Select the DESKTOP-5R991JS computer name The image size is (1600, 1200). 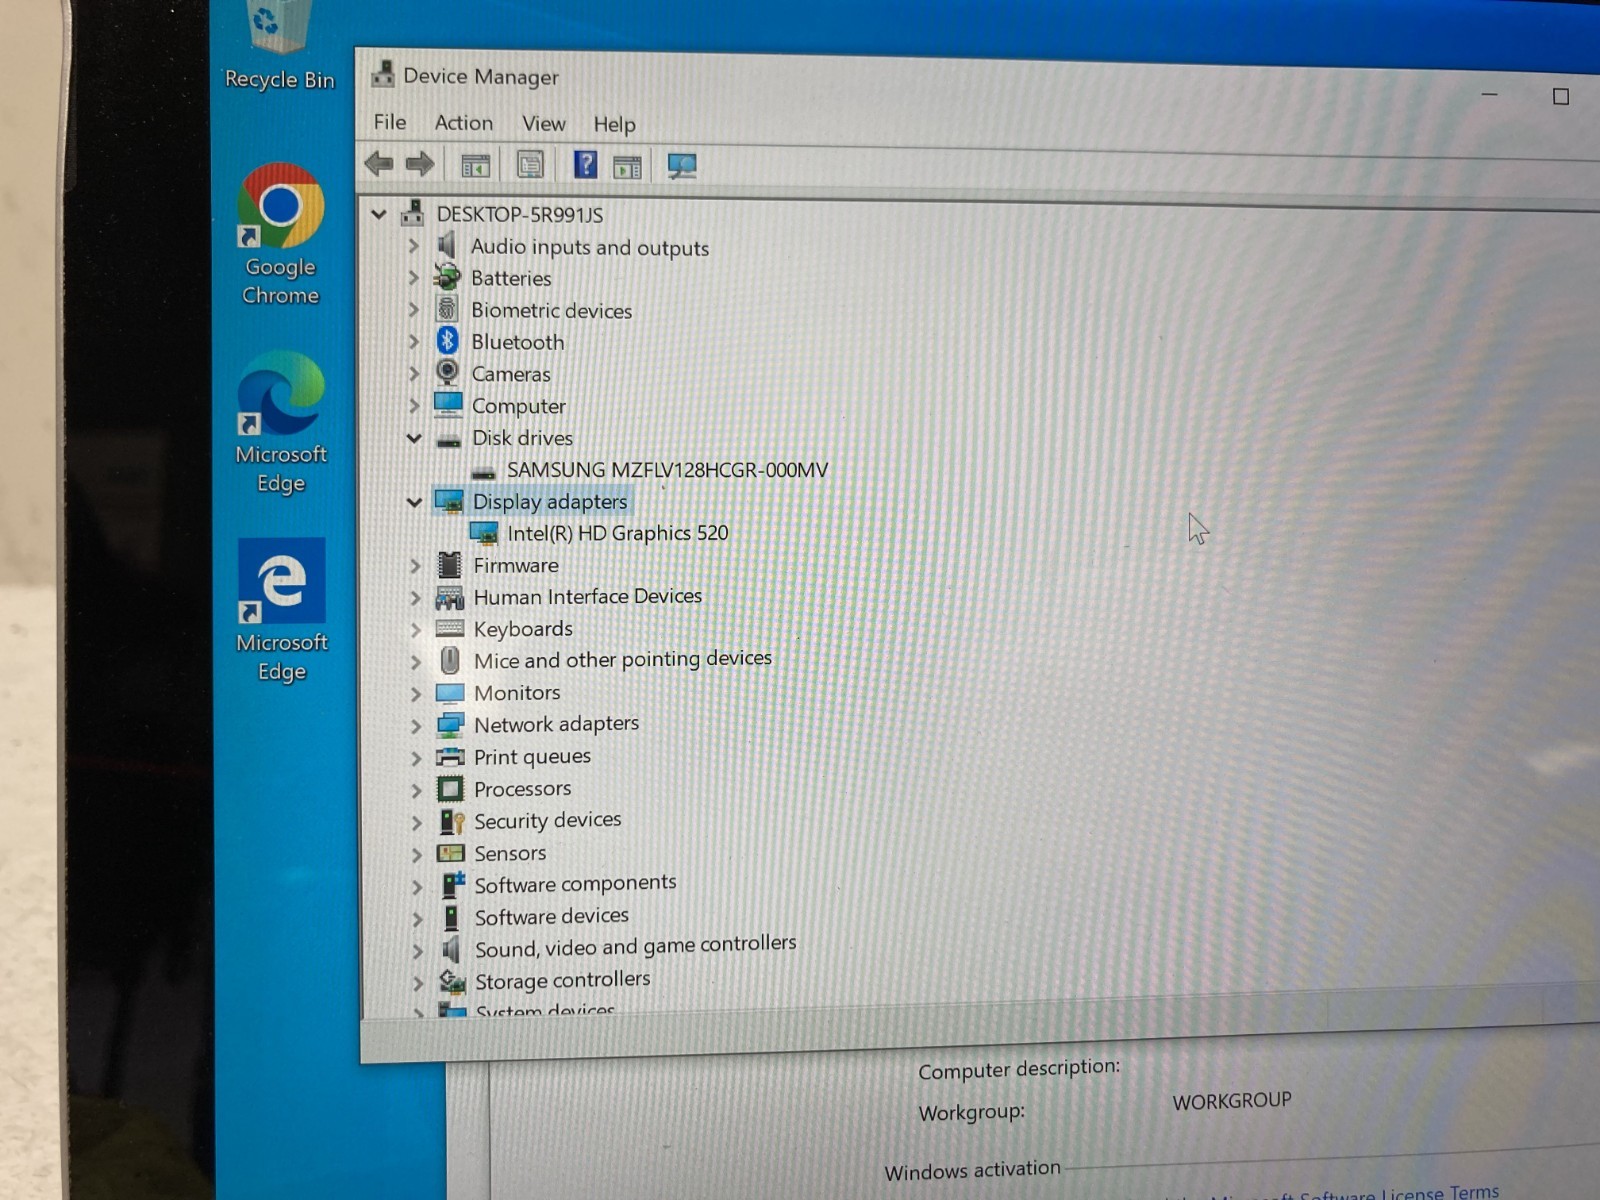520,214
